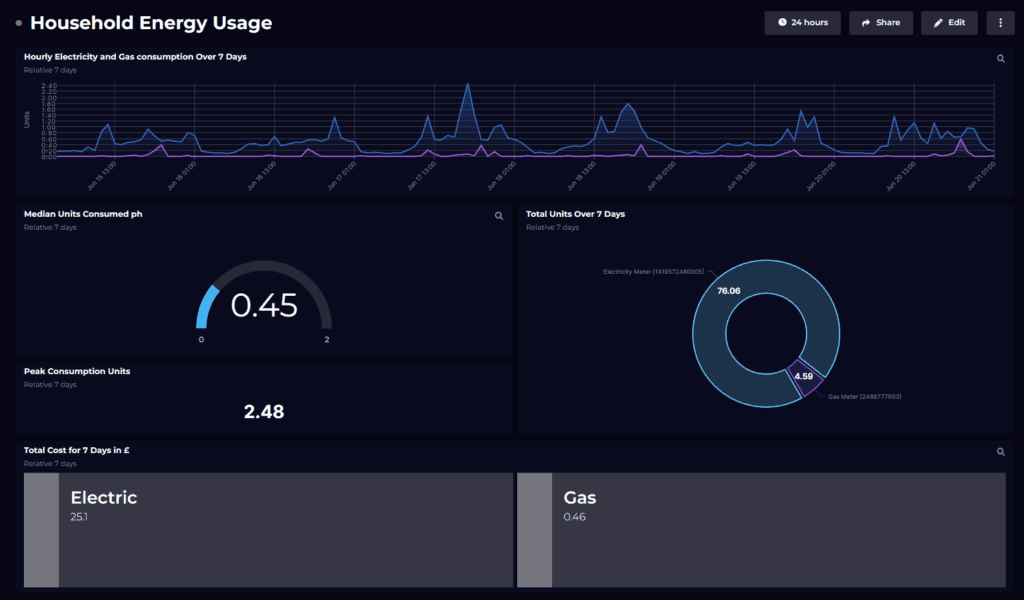Image resolution: width=1024 pixels, height=600 pixels.
Task: Open the three-dot options menu at top right
Action: [x=1001, y=22]
